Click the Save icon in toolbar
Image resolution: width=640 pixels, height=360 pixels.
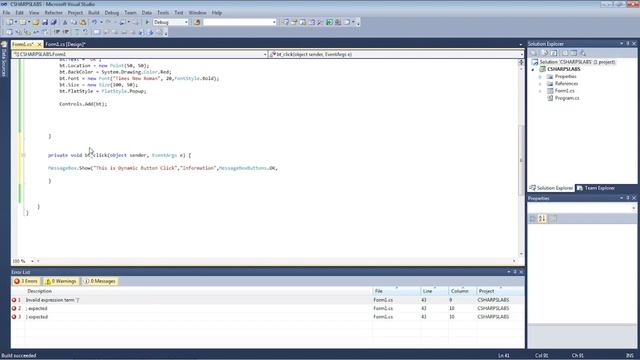(44, 22)
